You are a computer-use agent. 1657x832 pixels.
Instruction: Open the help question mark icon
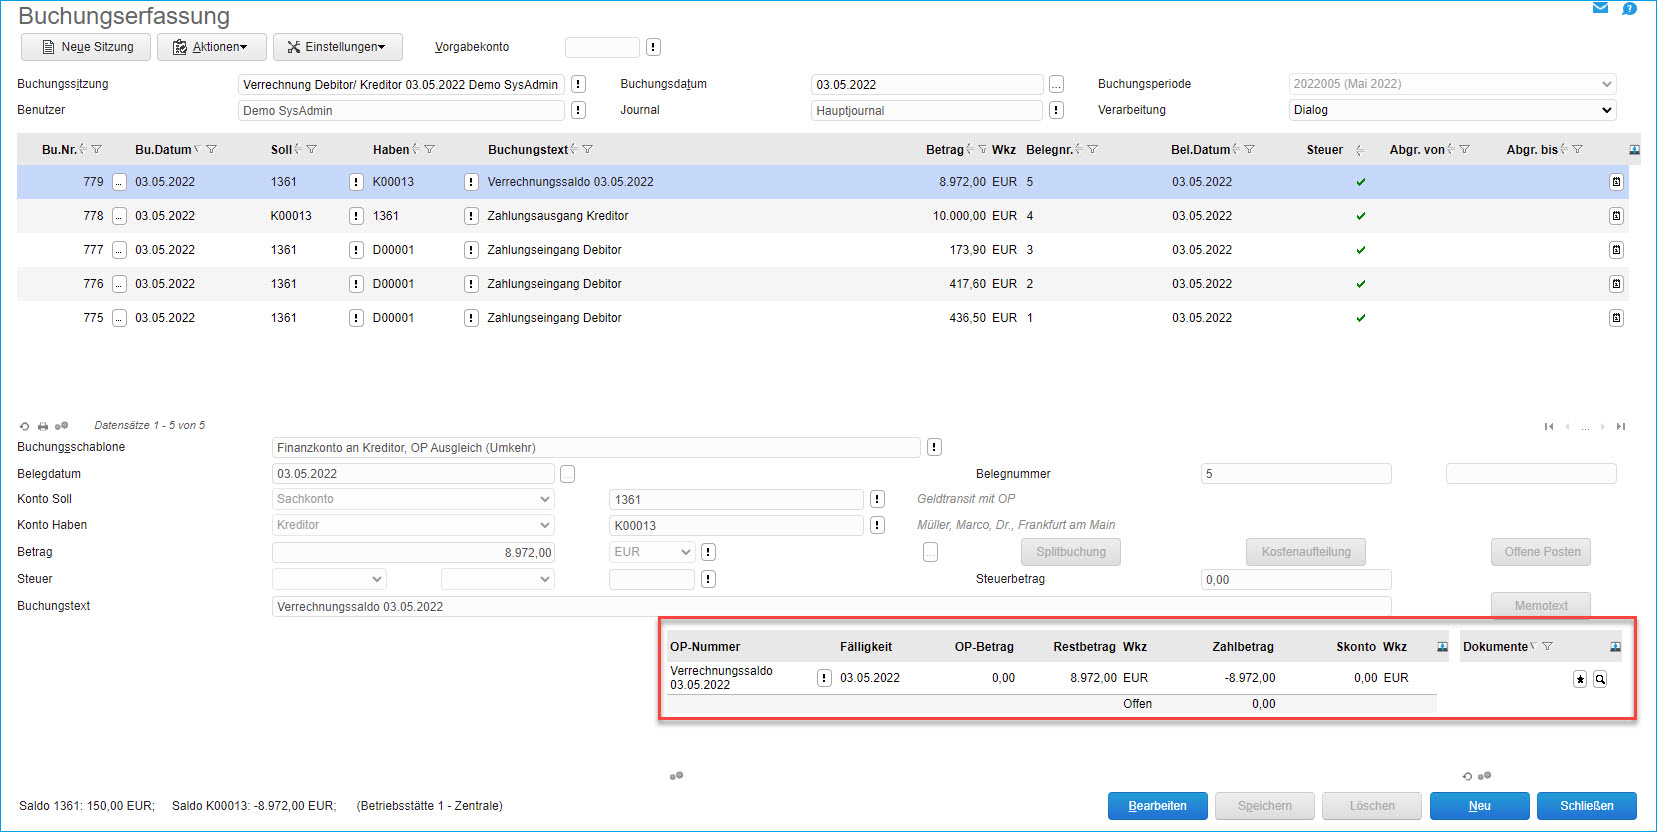point(1629,8)
